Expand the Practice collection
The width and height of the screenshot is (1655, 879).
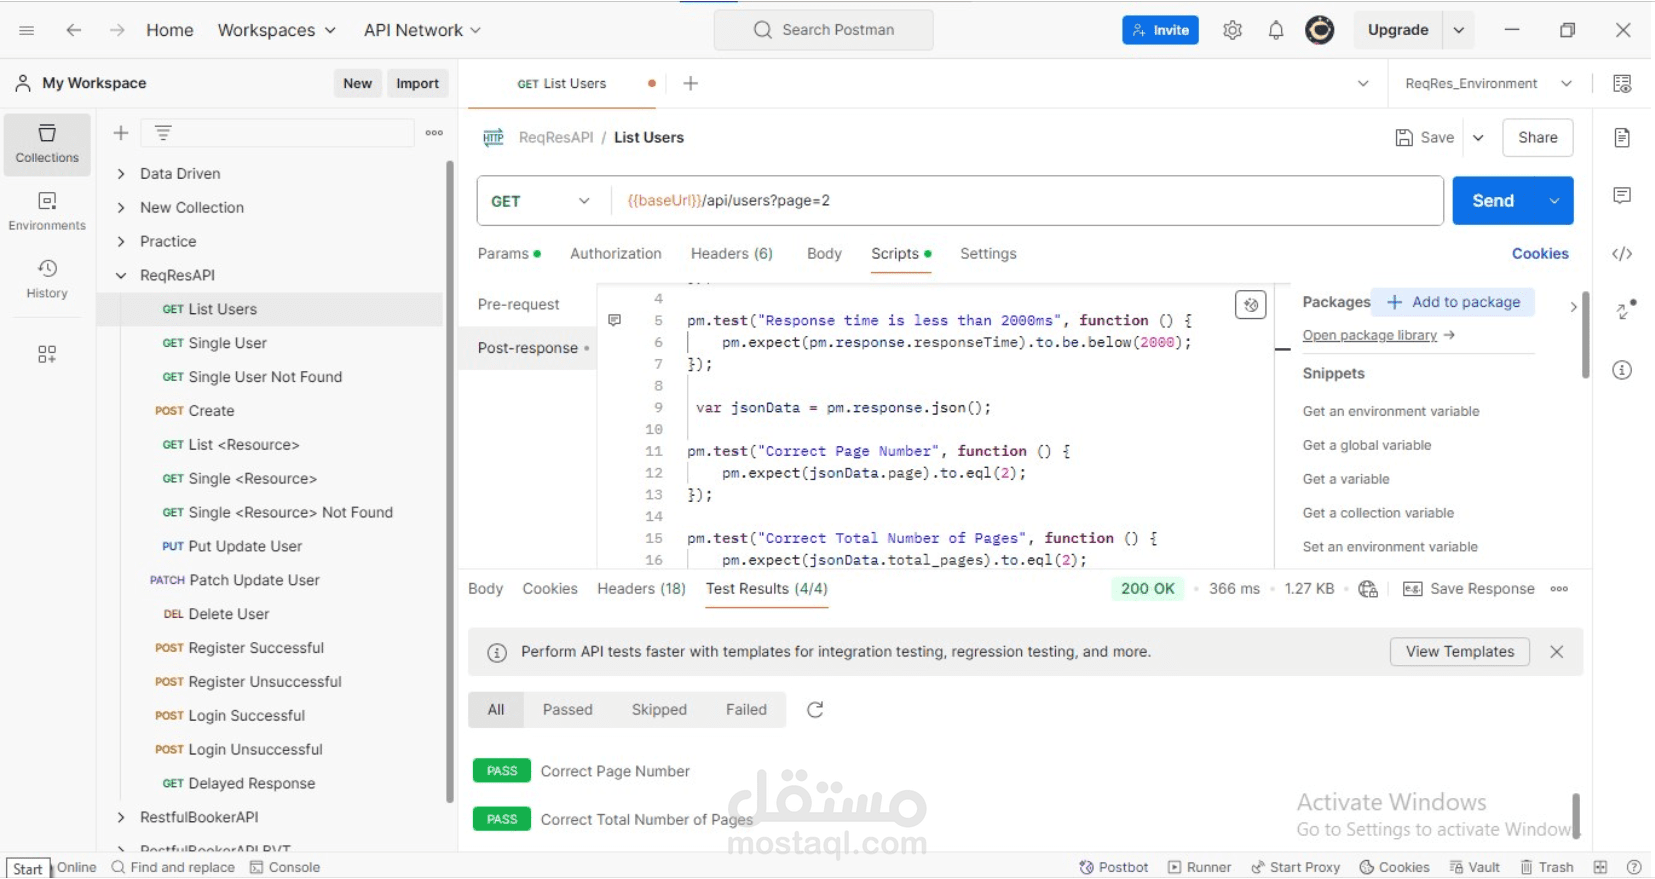[121, 242]
